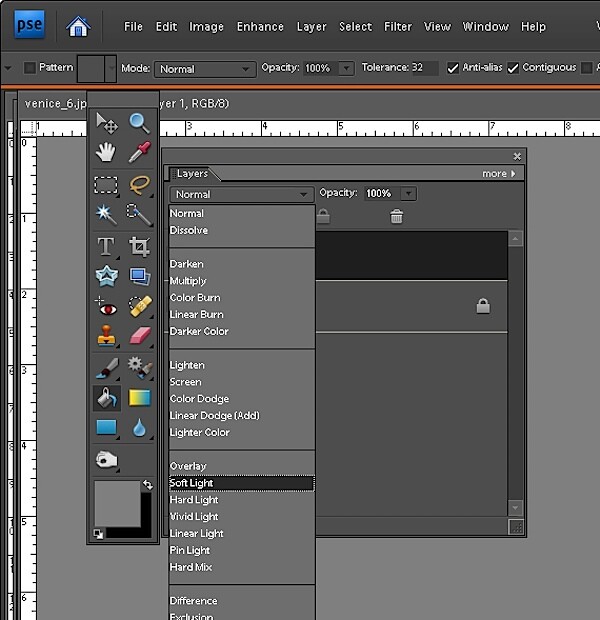Reset default colors small squares icon
The width and height of the screenshot is (600, 620).
[x=98, y=534]
